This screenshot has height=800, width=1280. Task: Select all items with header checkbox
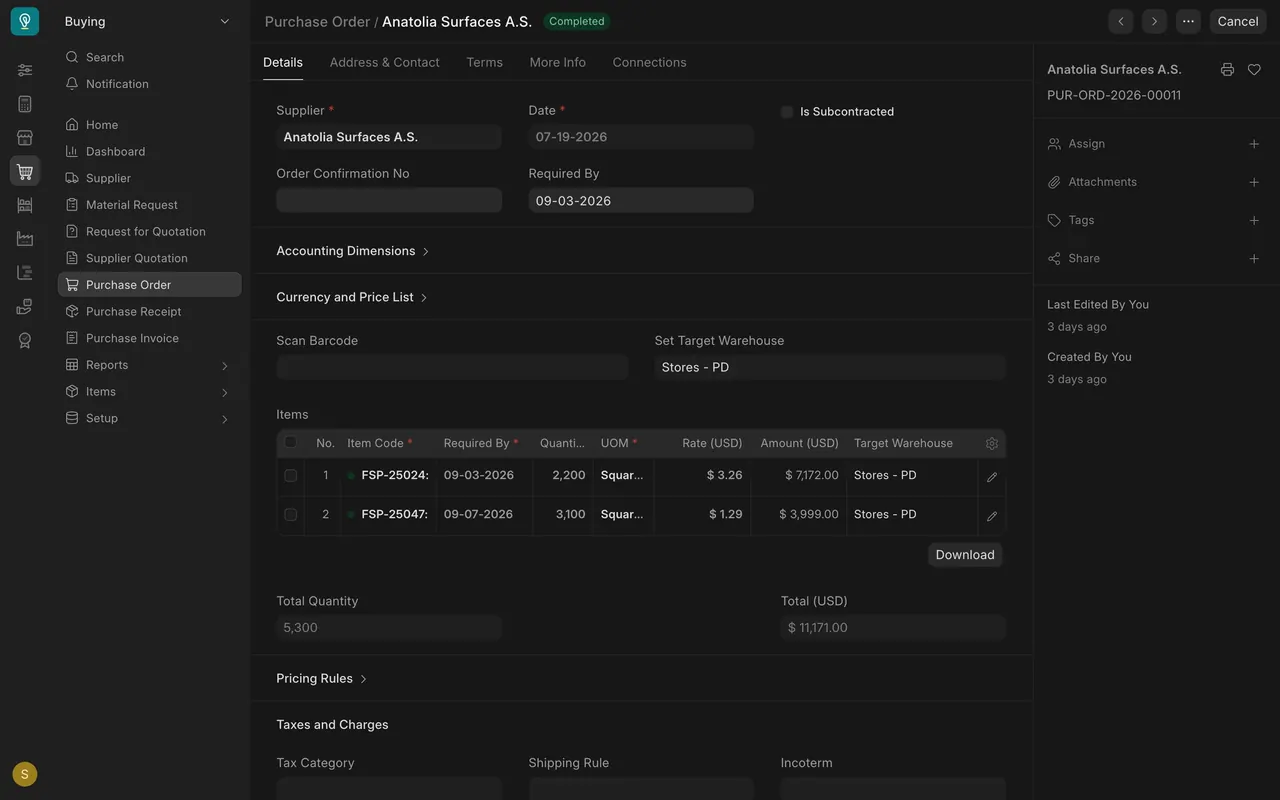(x=290, y=442)
